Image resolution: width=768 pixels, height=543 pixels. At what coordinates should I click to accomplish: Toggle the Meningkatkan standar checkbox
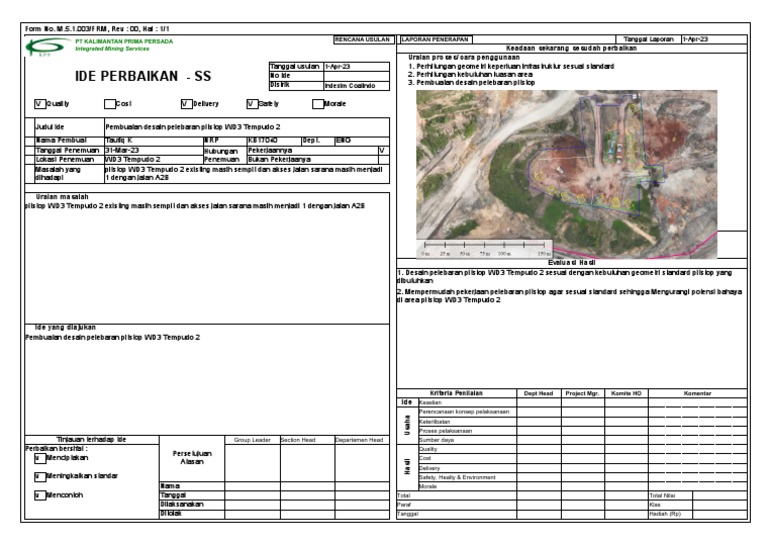(x=38, y=475)
